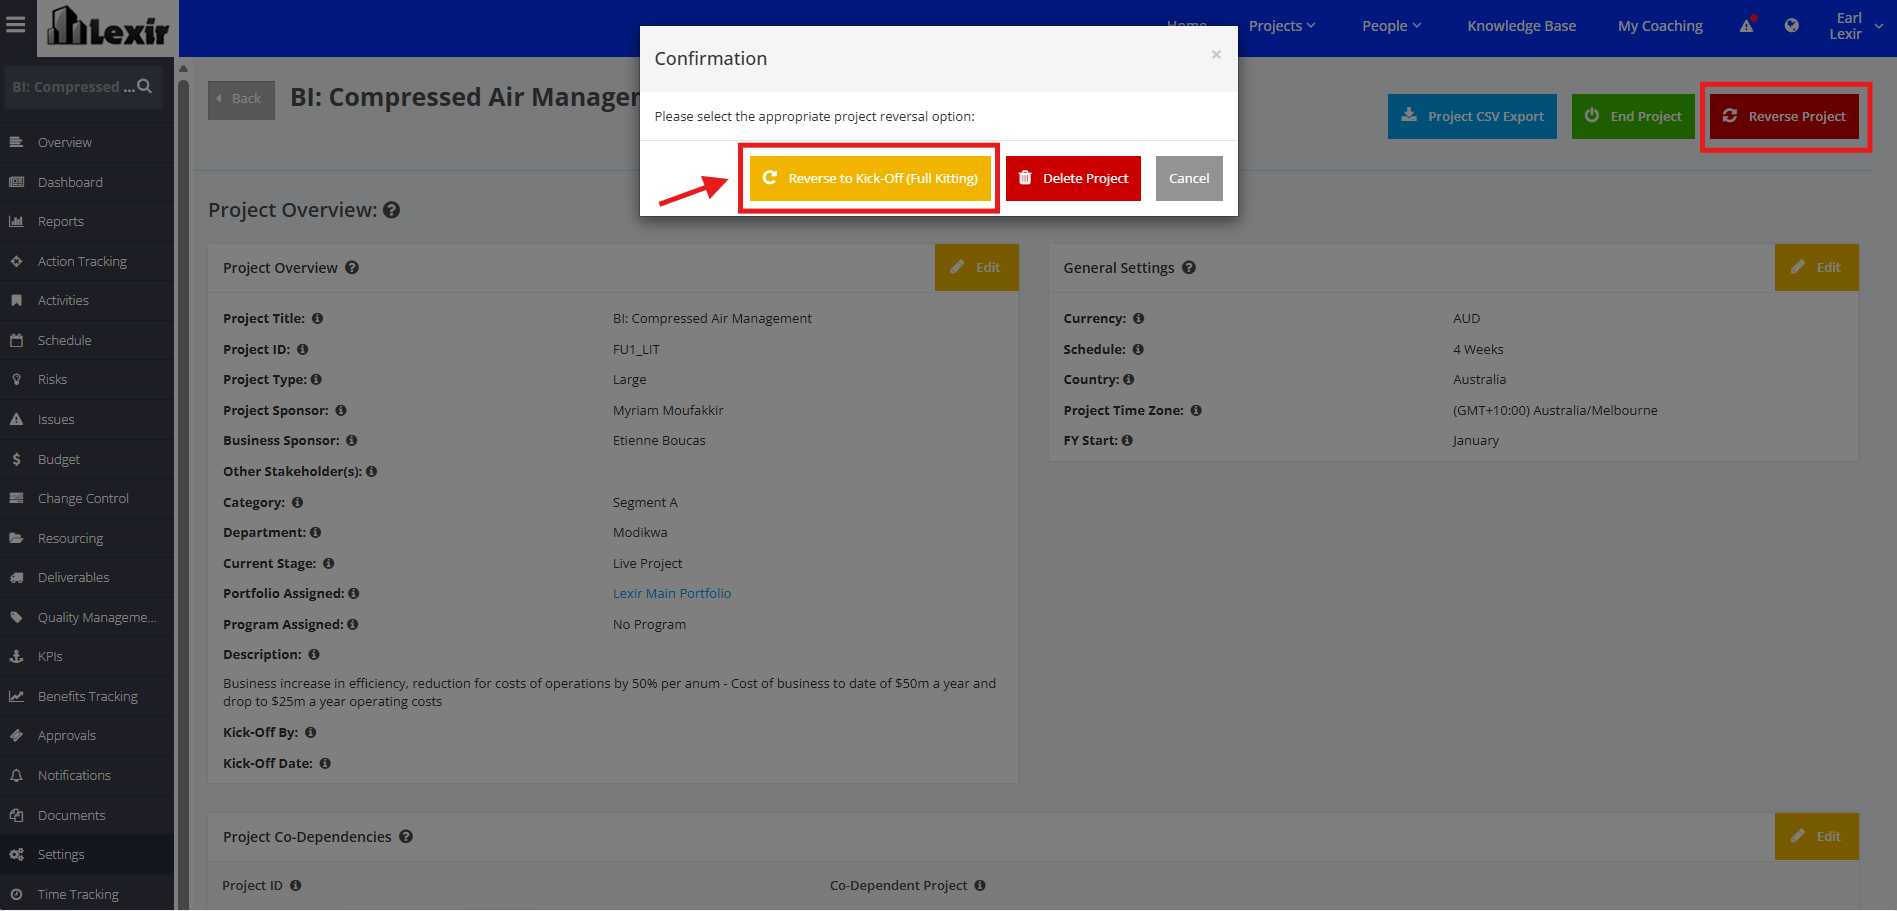The image size is (1897, 911).
Task: Close the Confirmation dialog with X
Action: pyautogui.click(x=1216, y=55)
